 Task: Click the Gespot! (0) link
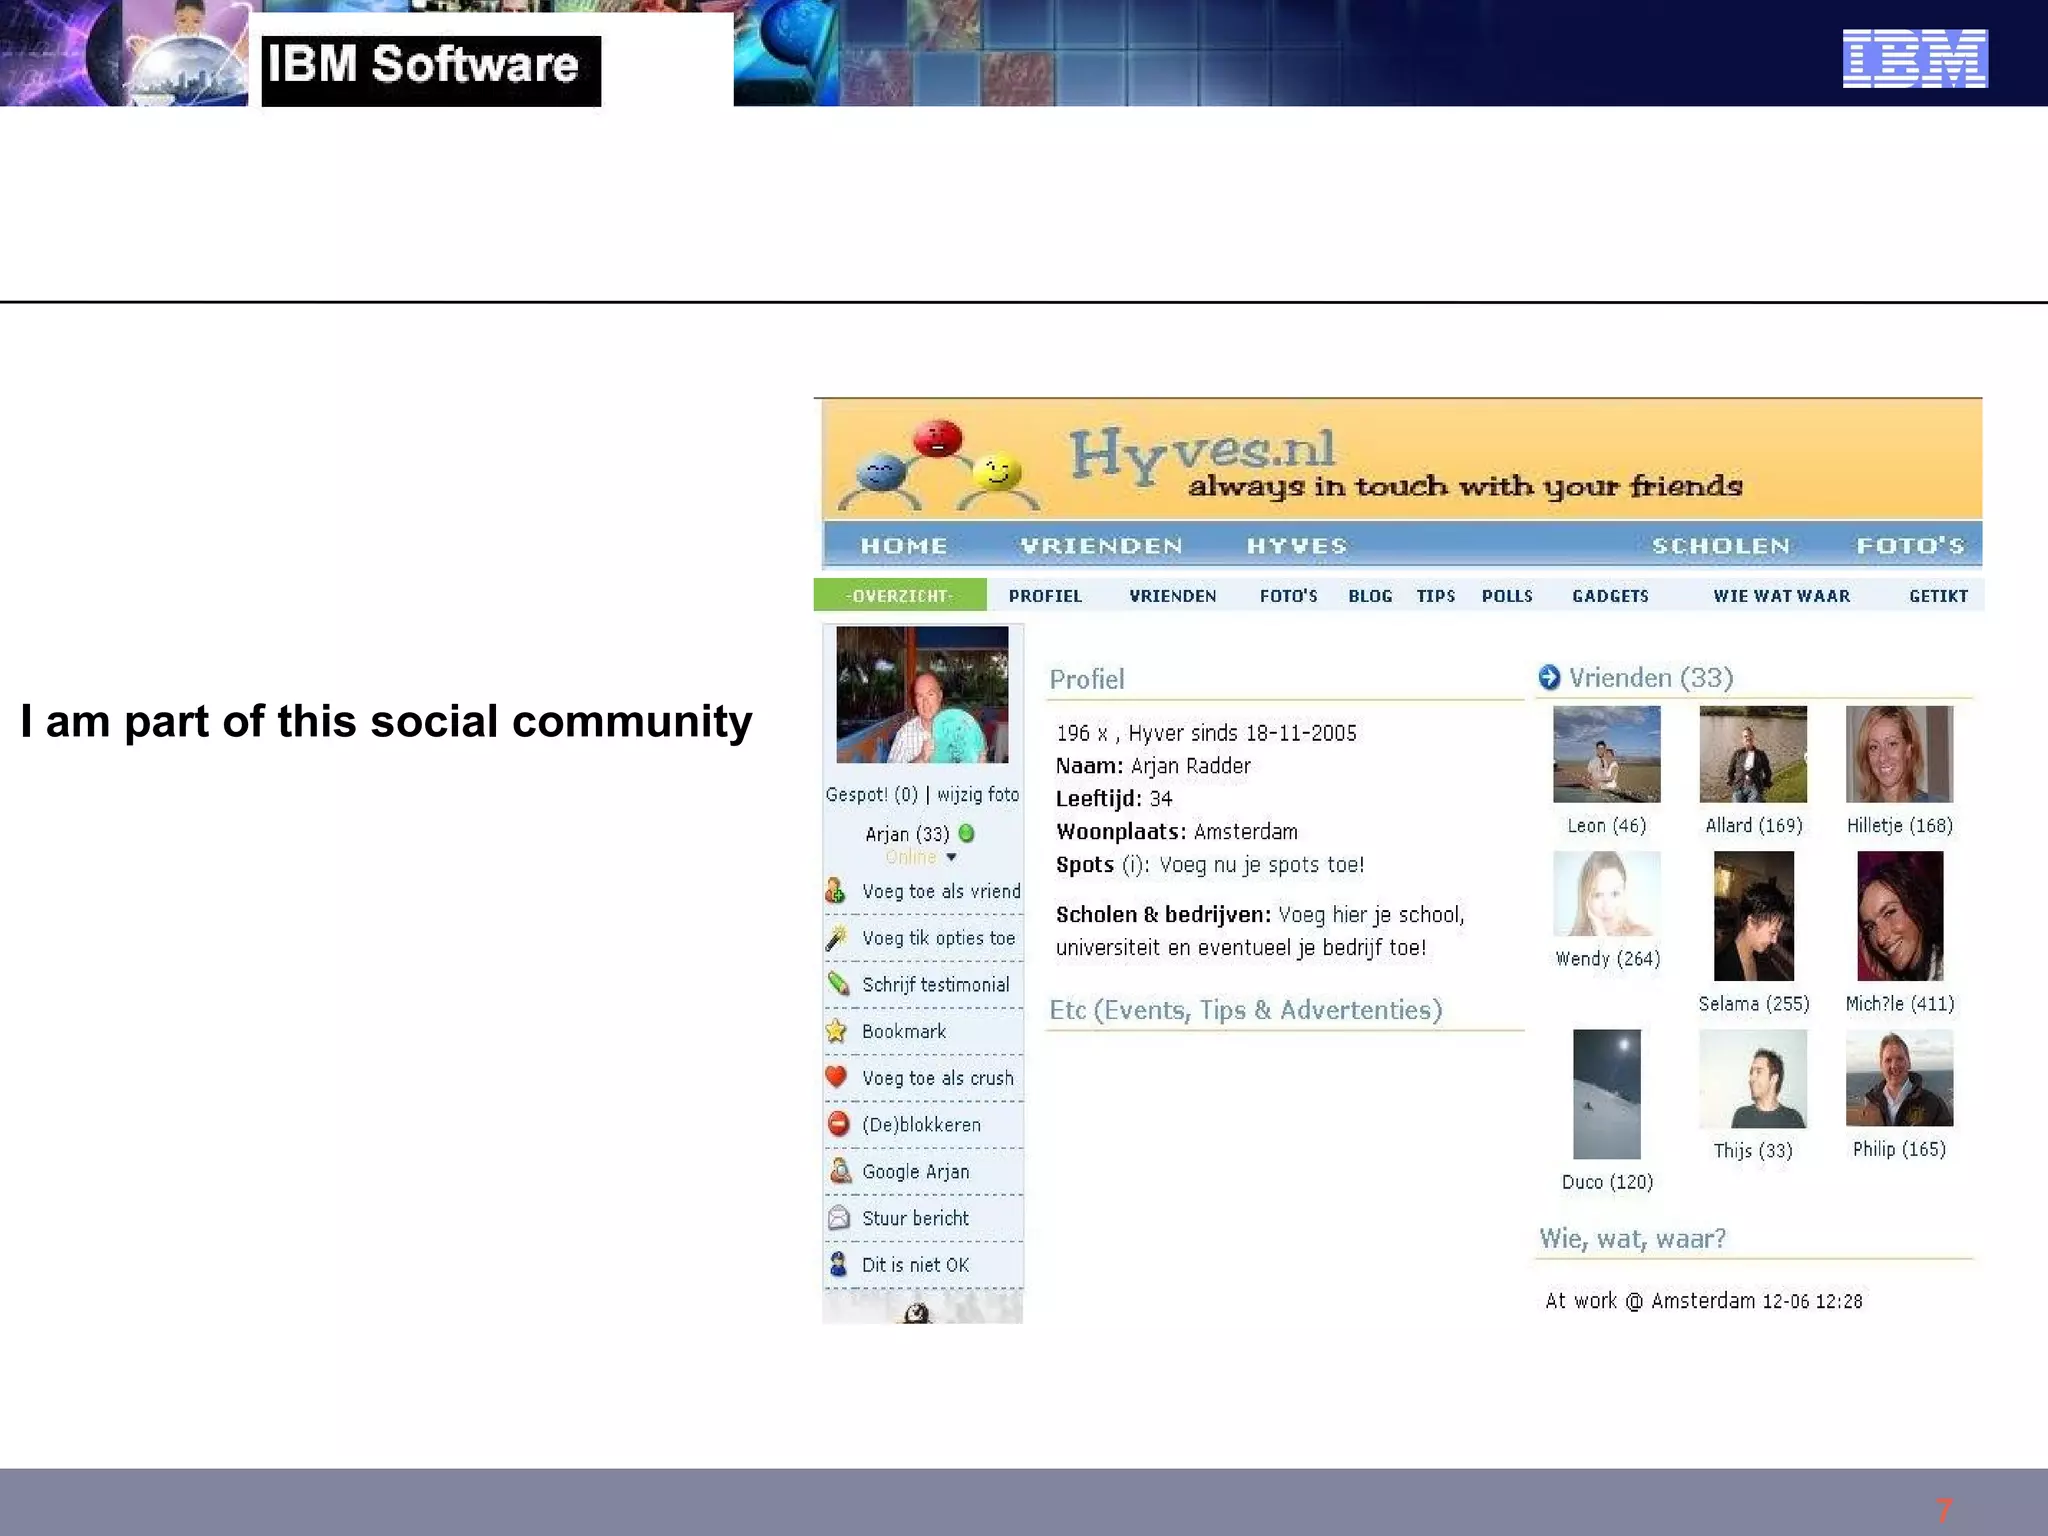[x=871, y=794]
